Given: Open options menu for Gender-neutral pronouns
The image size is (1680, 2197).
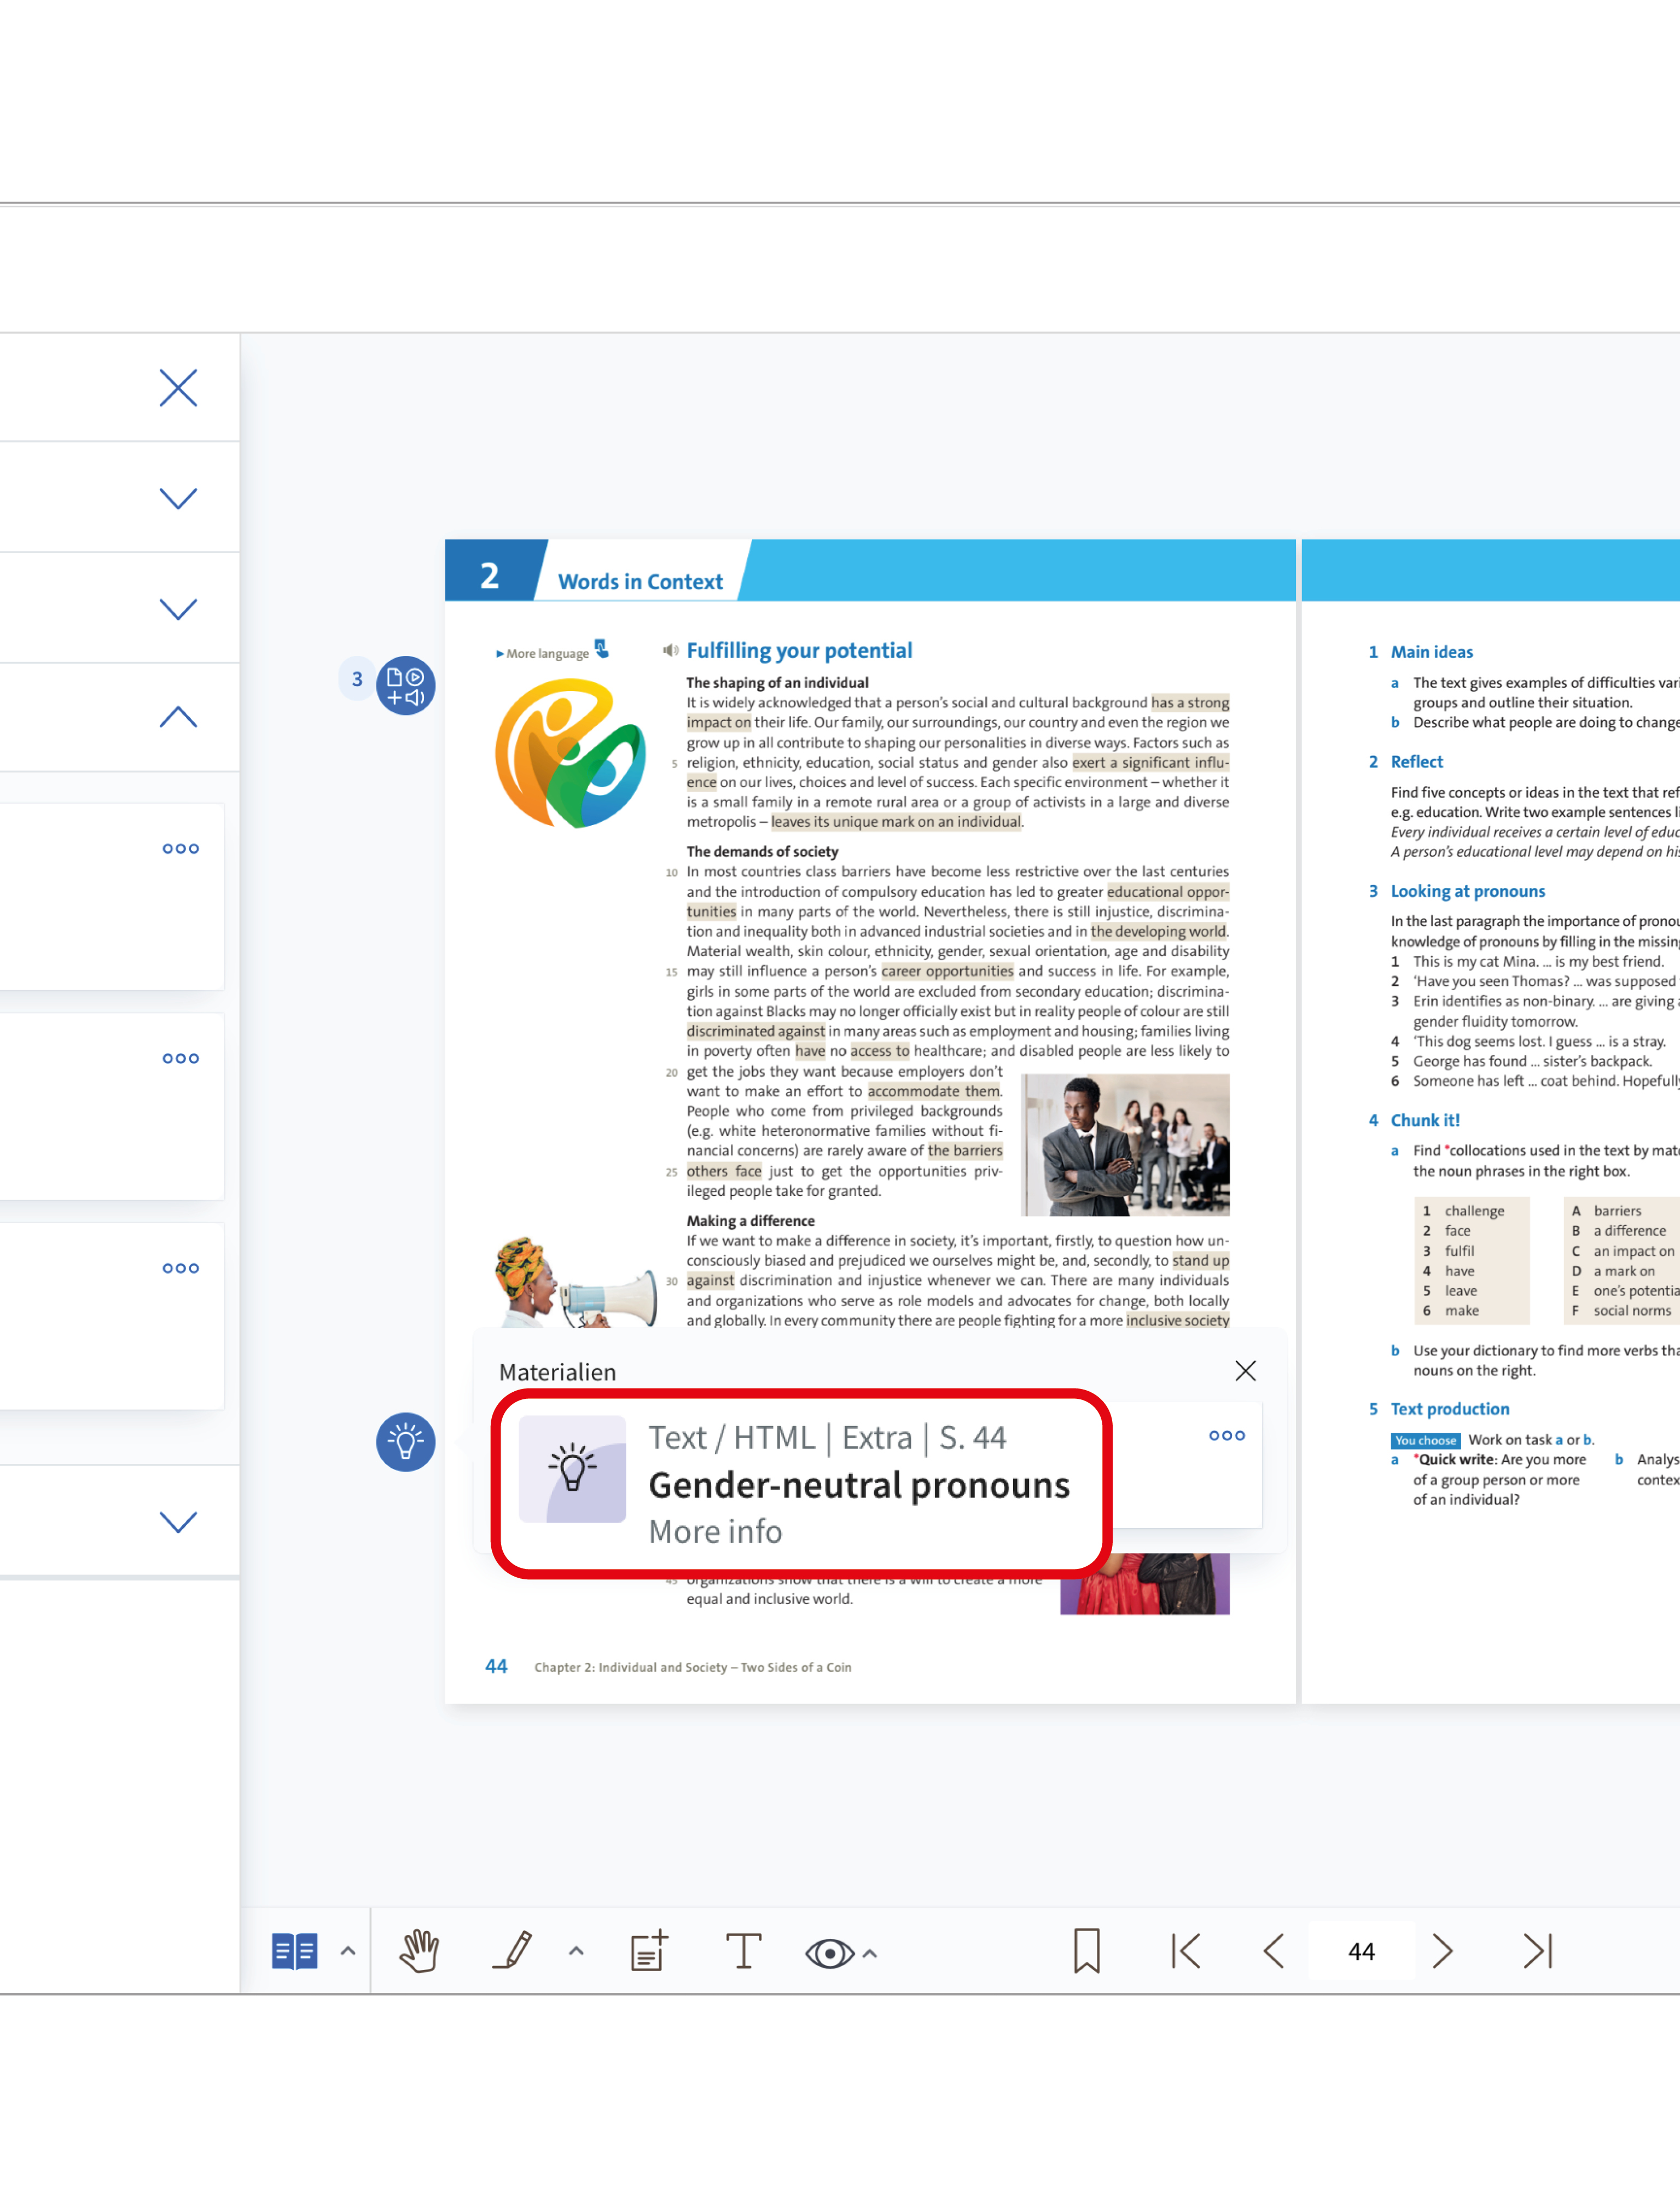Looking at the screenshot, I should click(x=1226, y=1435).
